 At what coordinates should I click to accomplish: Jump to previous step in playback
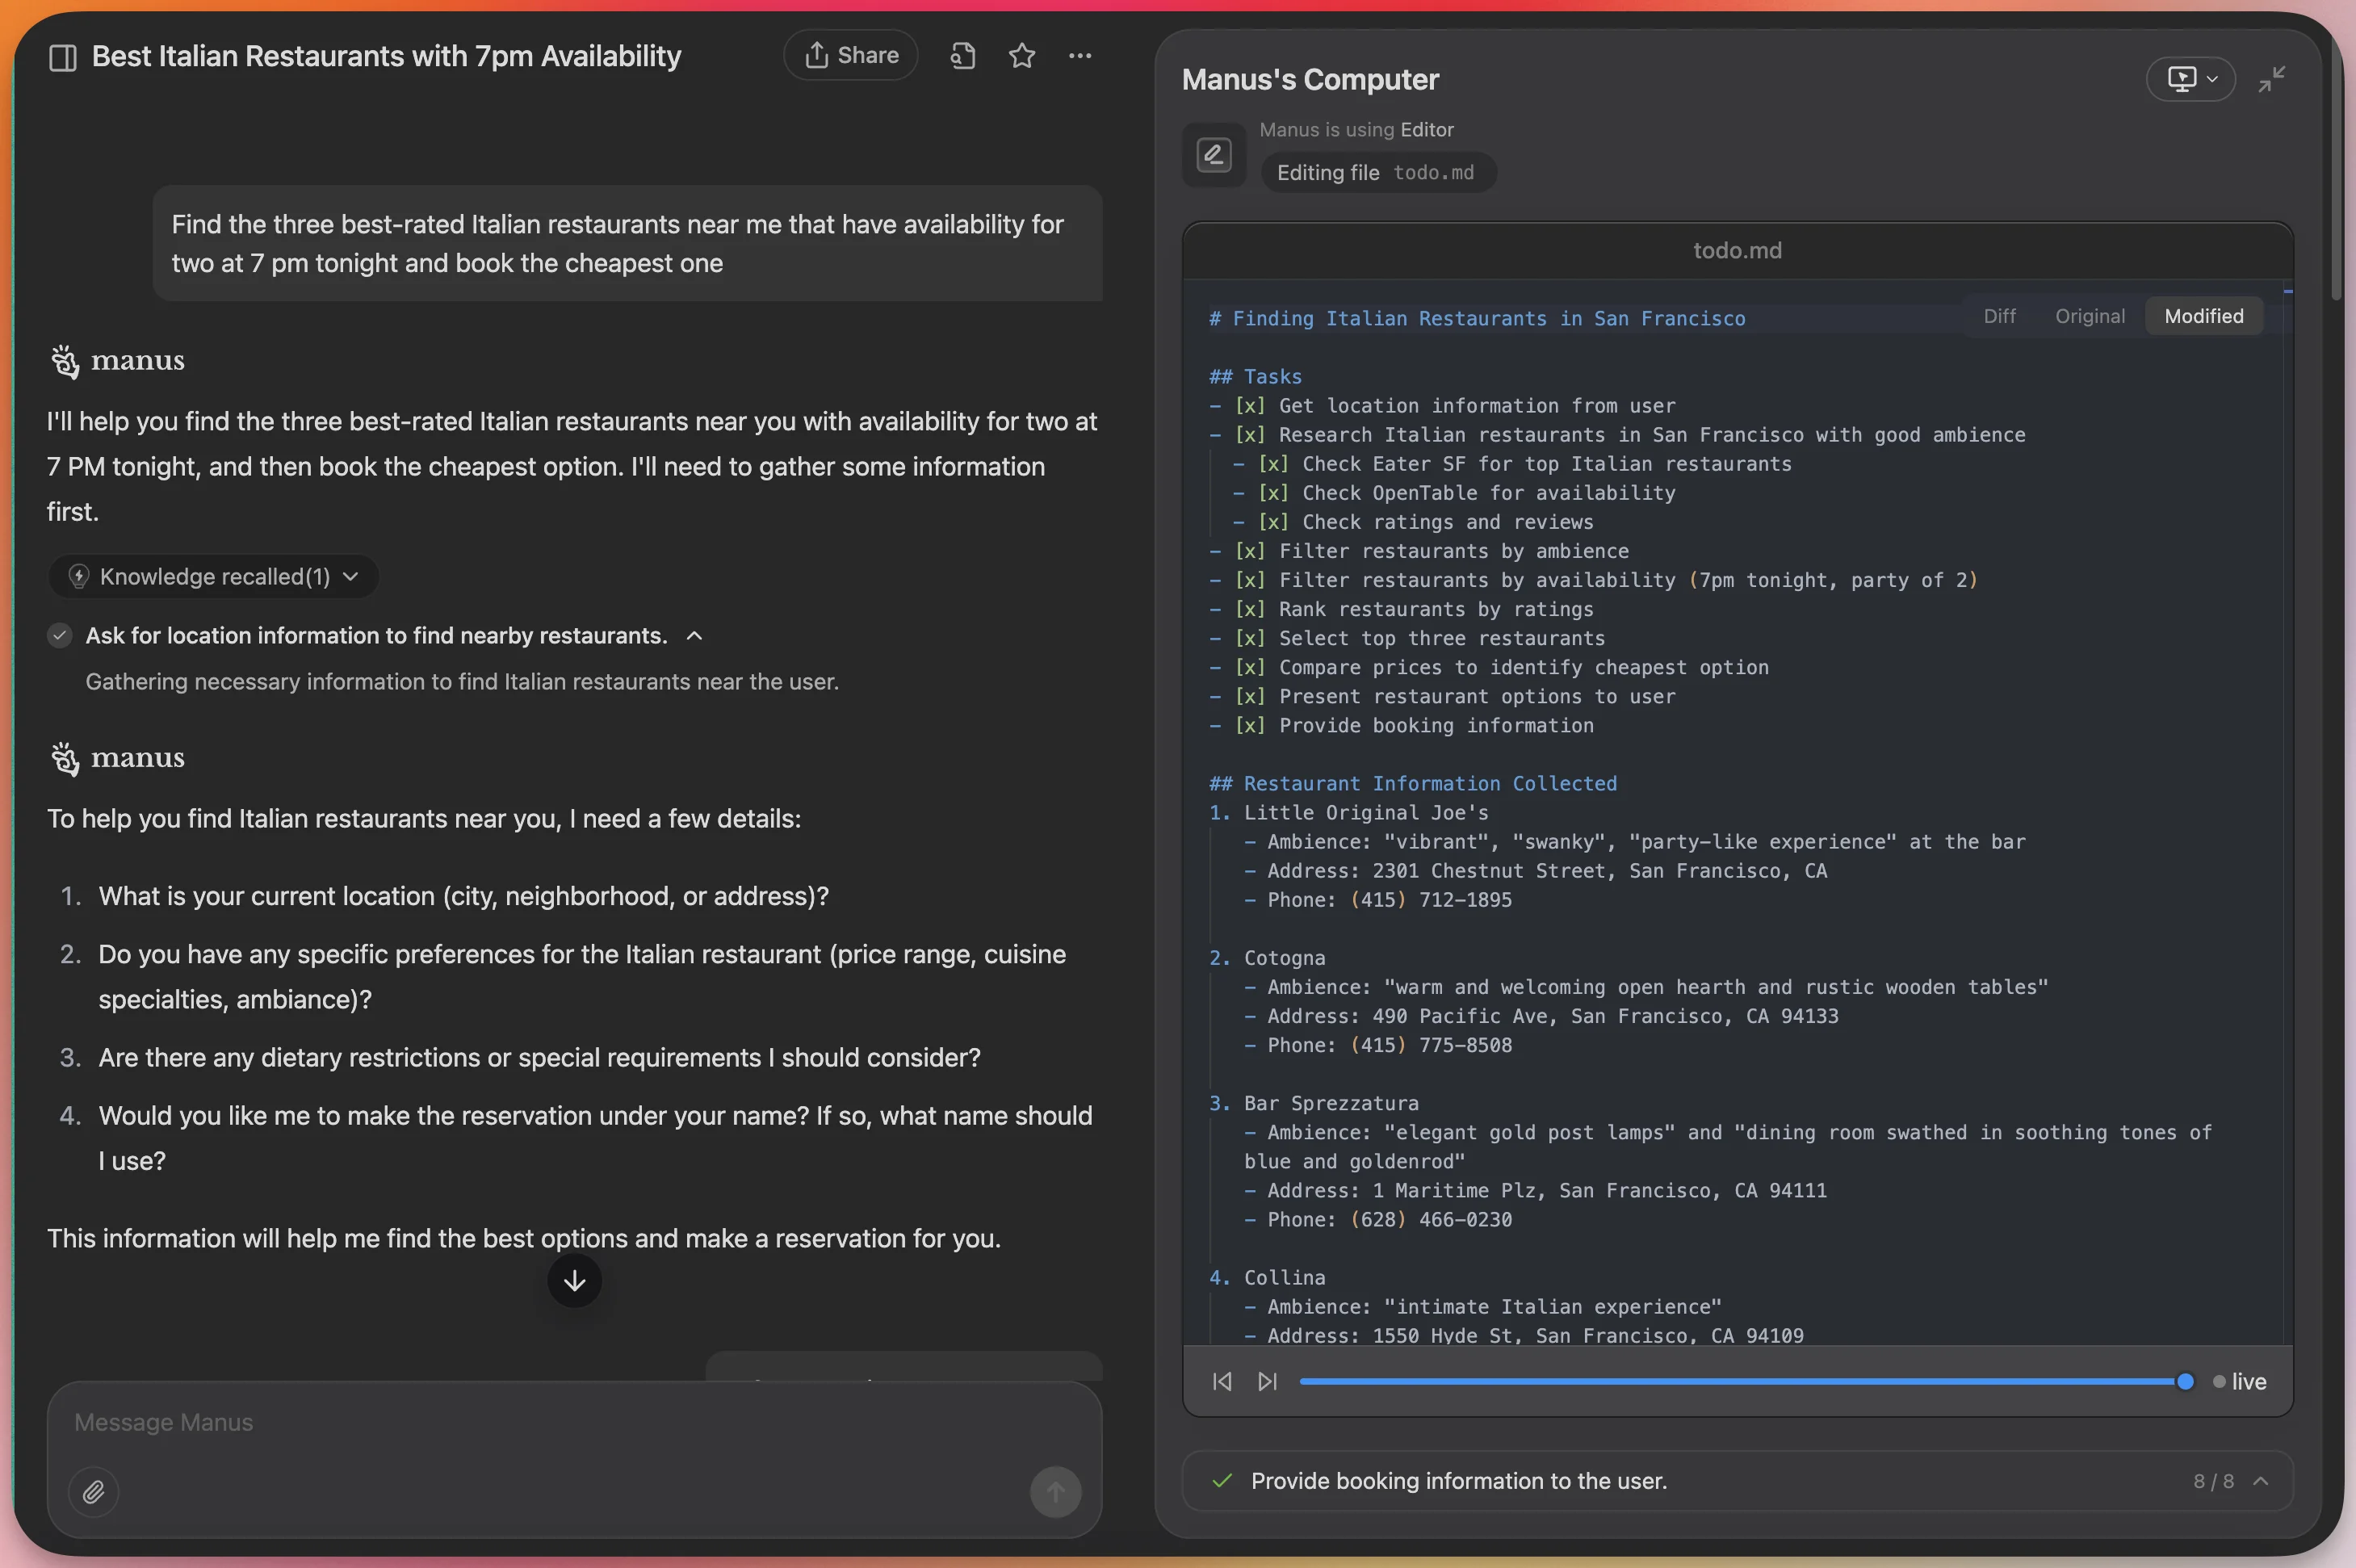[1222, 1381]
